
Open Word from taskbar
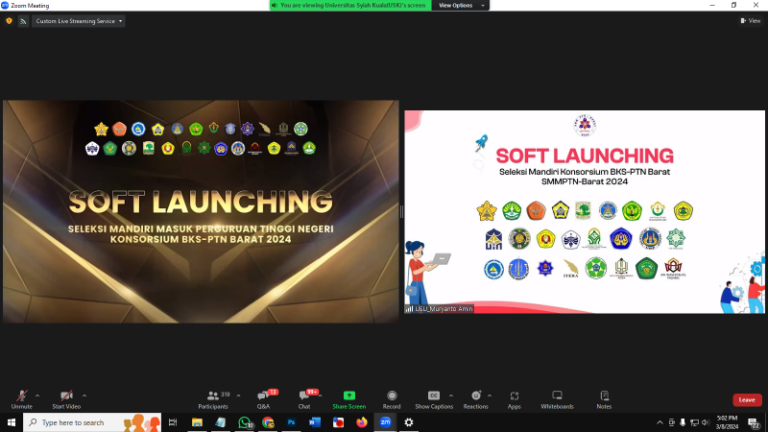(315, 422)
